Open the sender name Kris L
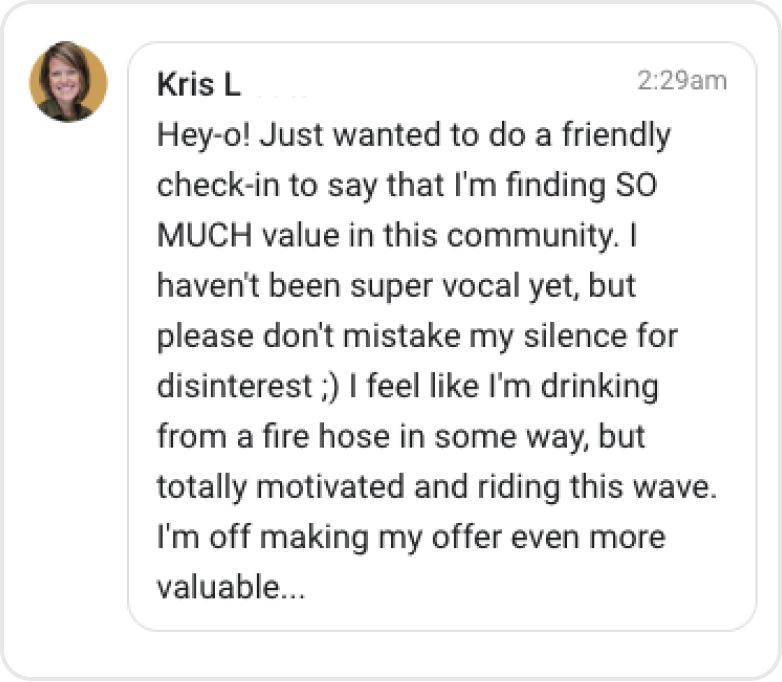Viewport: 782px width, 682px height. tap(199, 85)
